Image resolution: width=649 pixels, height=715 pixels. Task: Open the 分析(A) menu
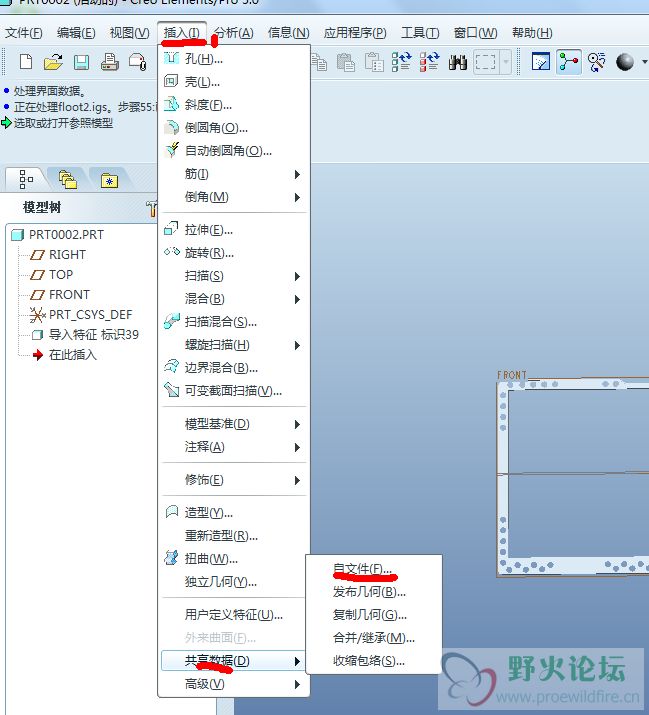[x=234, y=33]
